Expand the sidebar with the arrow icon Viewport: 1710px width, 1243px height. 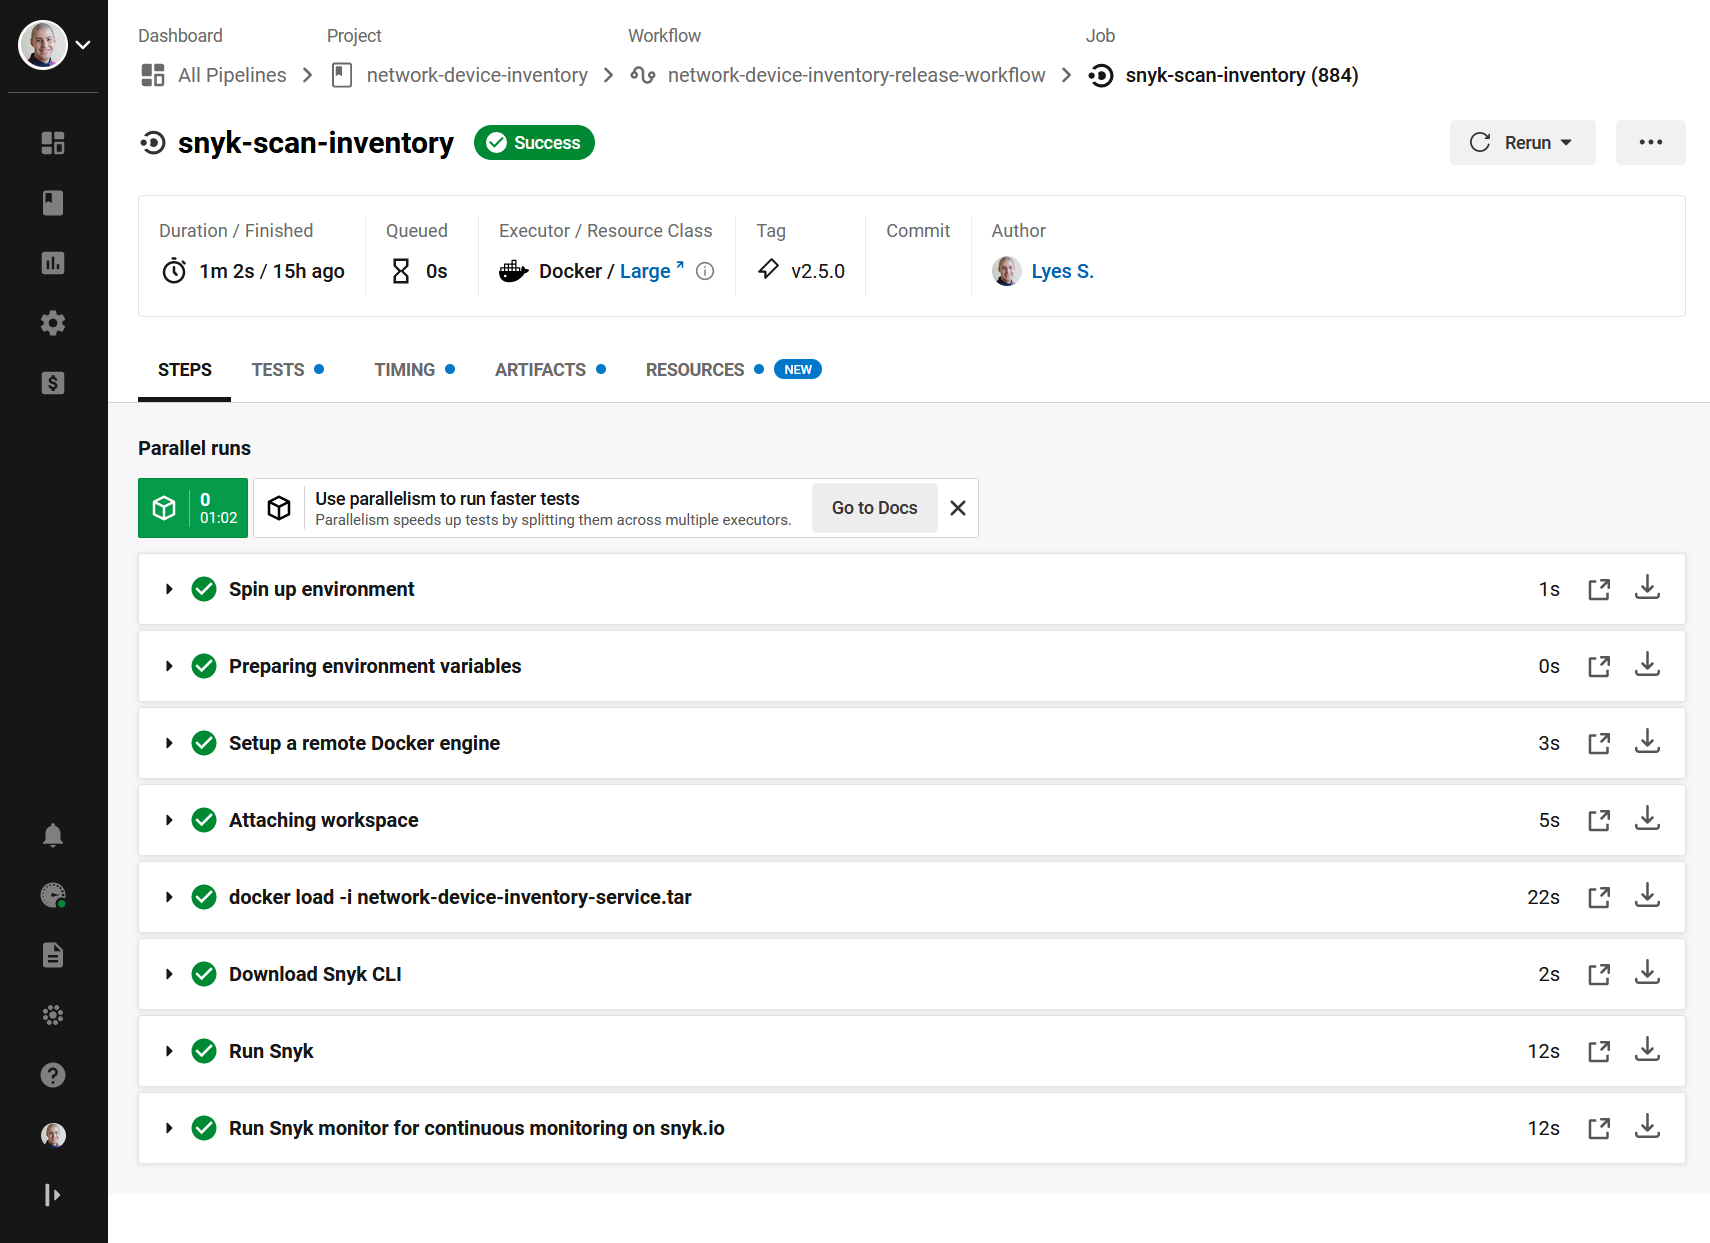tap(53, 1195)
